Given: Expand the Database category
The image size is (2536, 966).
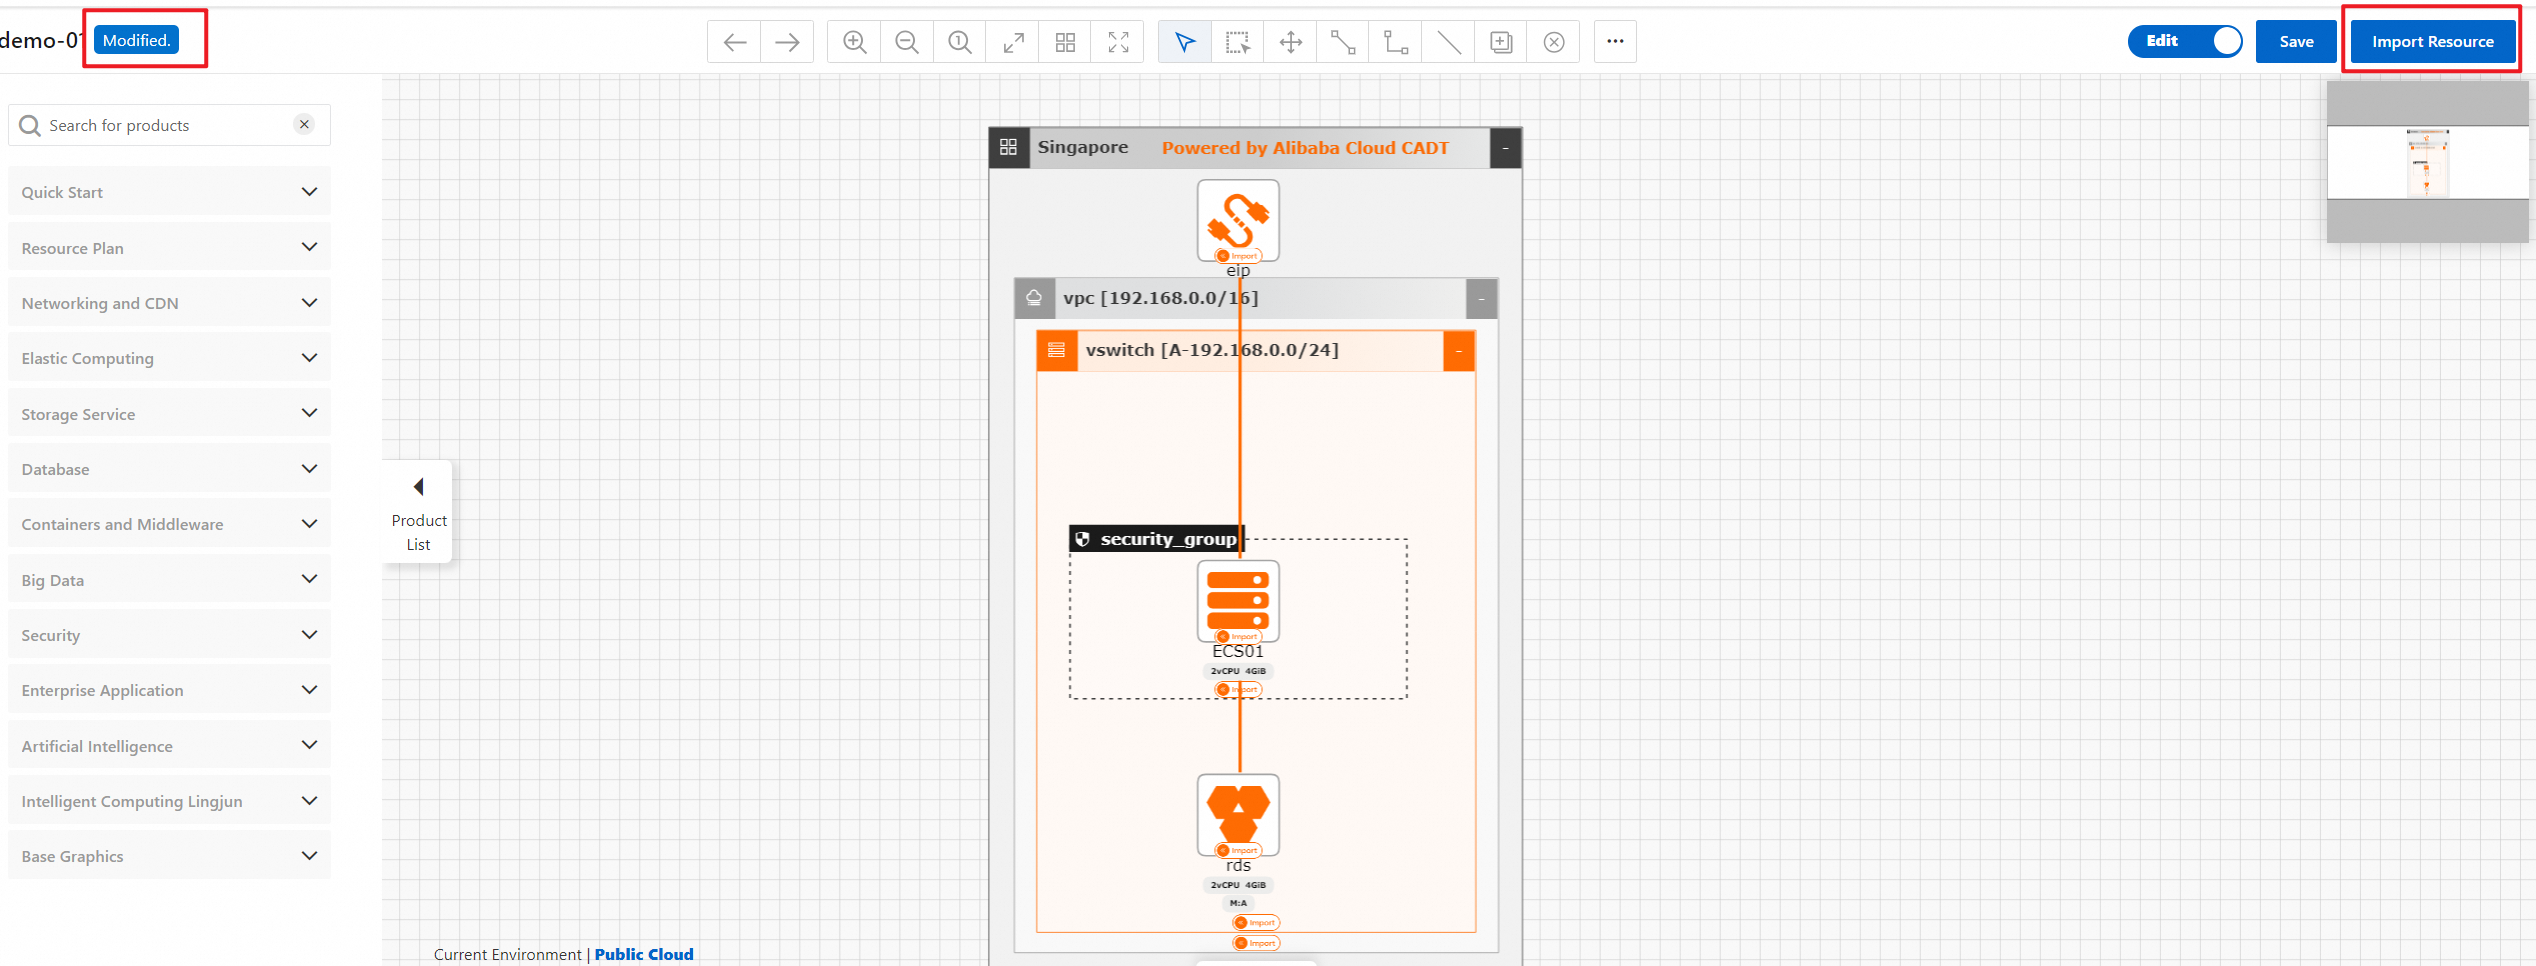Looking at the screenshot, I should (x=169, y=469).
